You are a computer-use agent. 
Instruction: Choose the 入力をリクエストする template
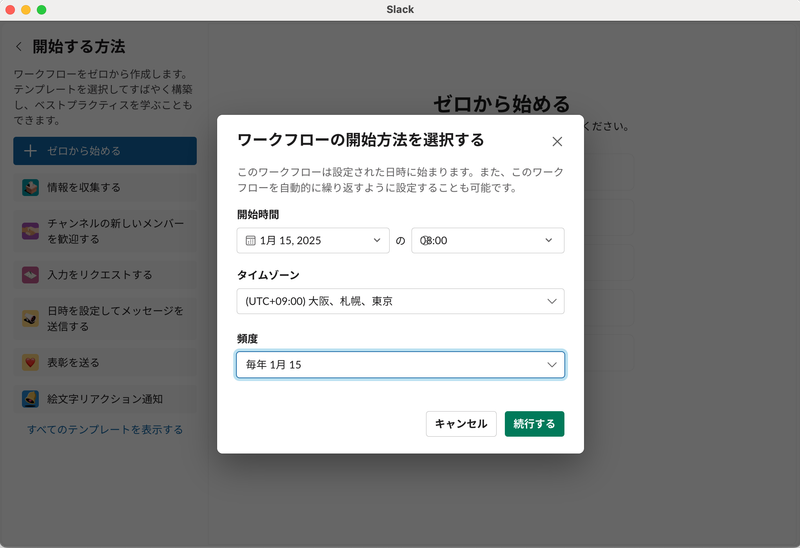click(x=105, y=275)
